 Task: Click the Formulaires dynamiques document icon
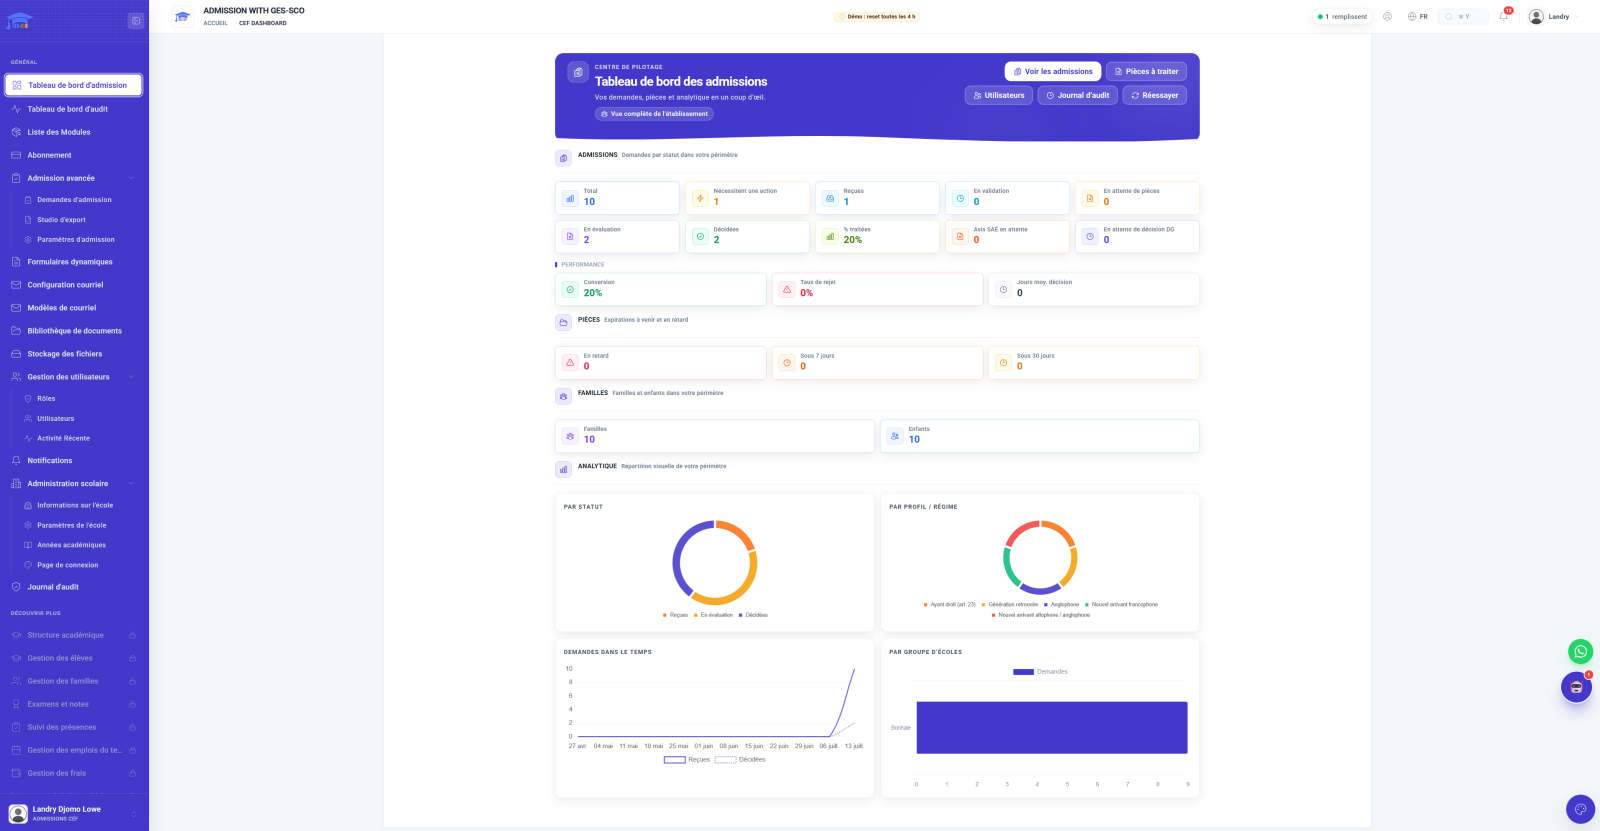(x=16, y=262)
